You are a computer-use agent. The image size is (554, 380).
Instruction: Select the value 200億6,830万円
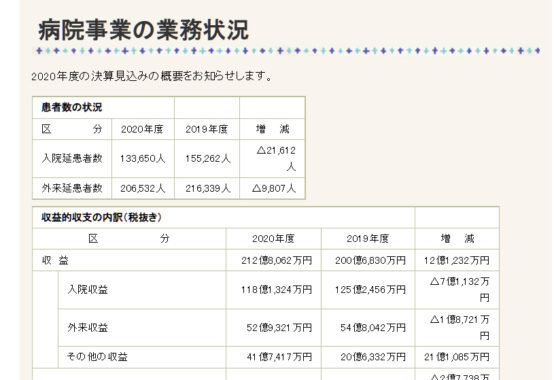370,261
